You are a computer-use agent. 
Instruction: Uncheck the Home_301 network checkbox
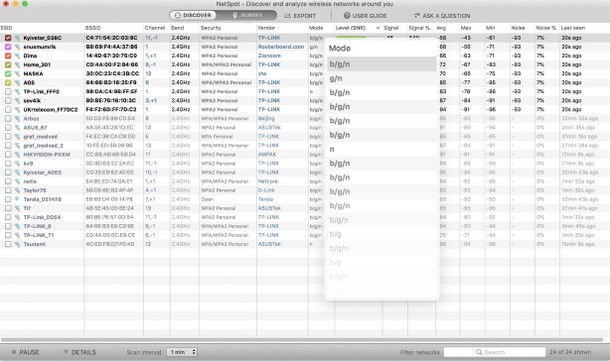(8, 65)
